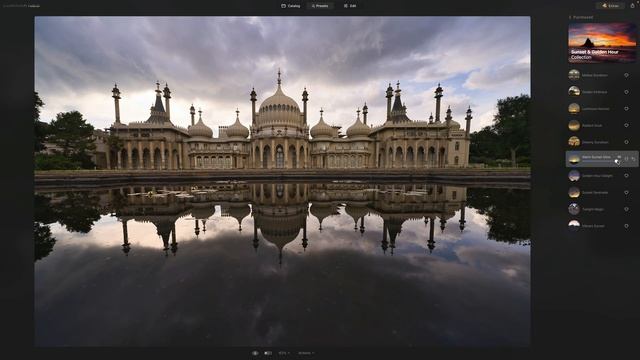This screenshot has width=640, height=360.
Task: Open the Edit tab
Action: tap(350, 6)
